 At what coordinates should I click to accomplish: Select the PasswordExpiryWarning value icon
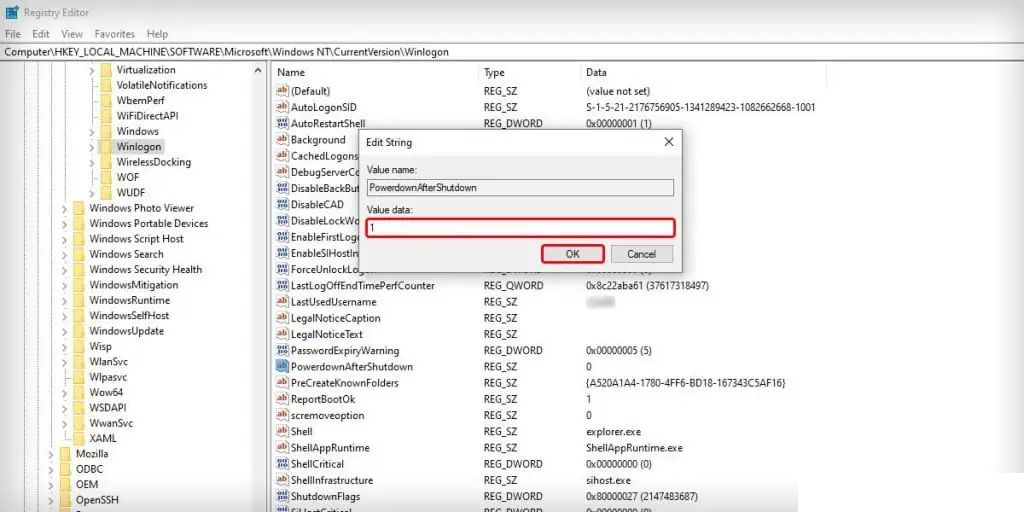tap(282, 351)
